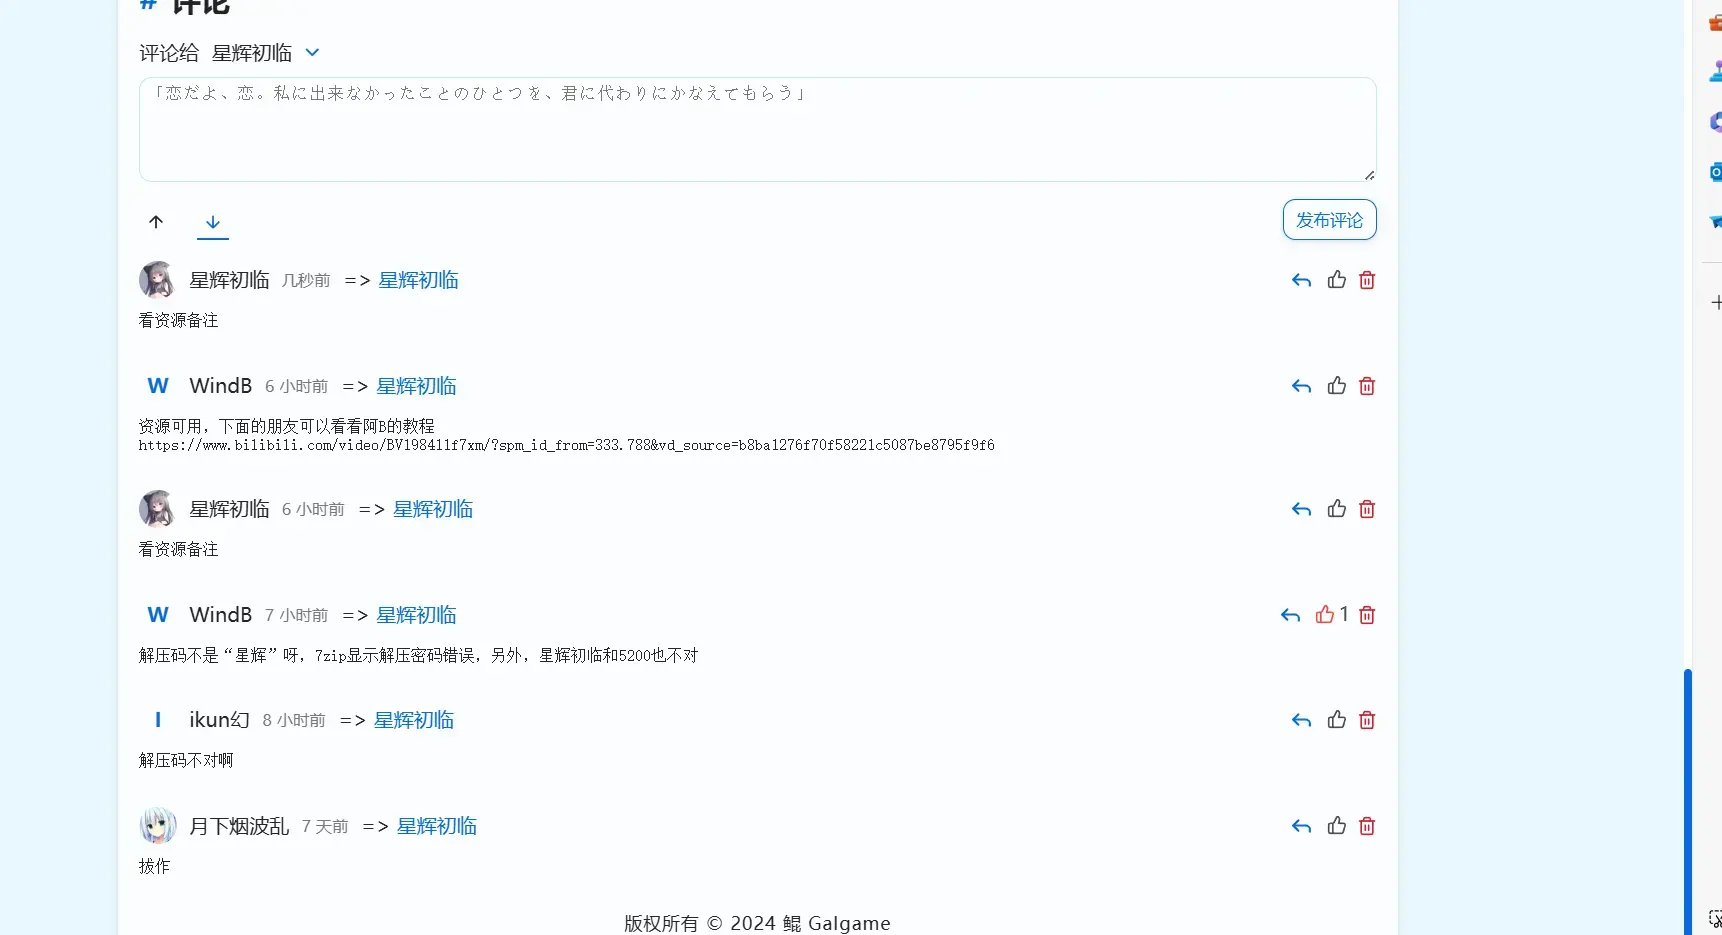The height and width of the screenshot is (935, 1722).
Task: Click comment text 解压码不对啊
Action: pyautogui.click(x=186, y=761)
